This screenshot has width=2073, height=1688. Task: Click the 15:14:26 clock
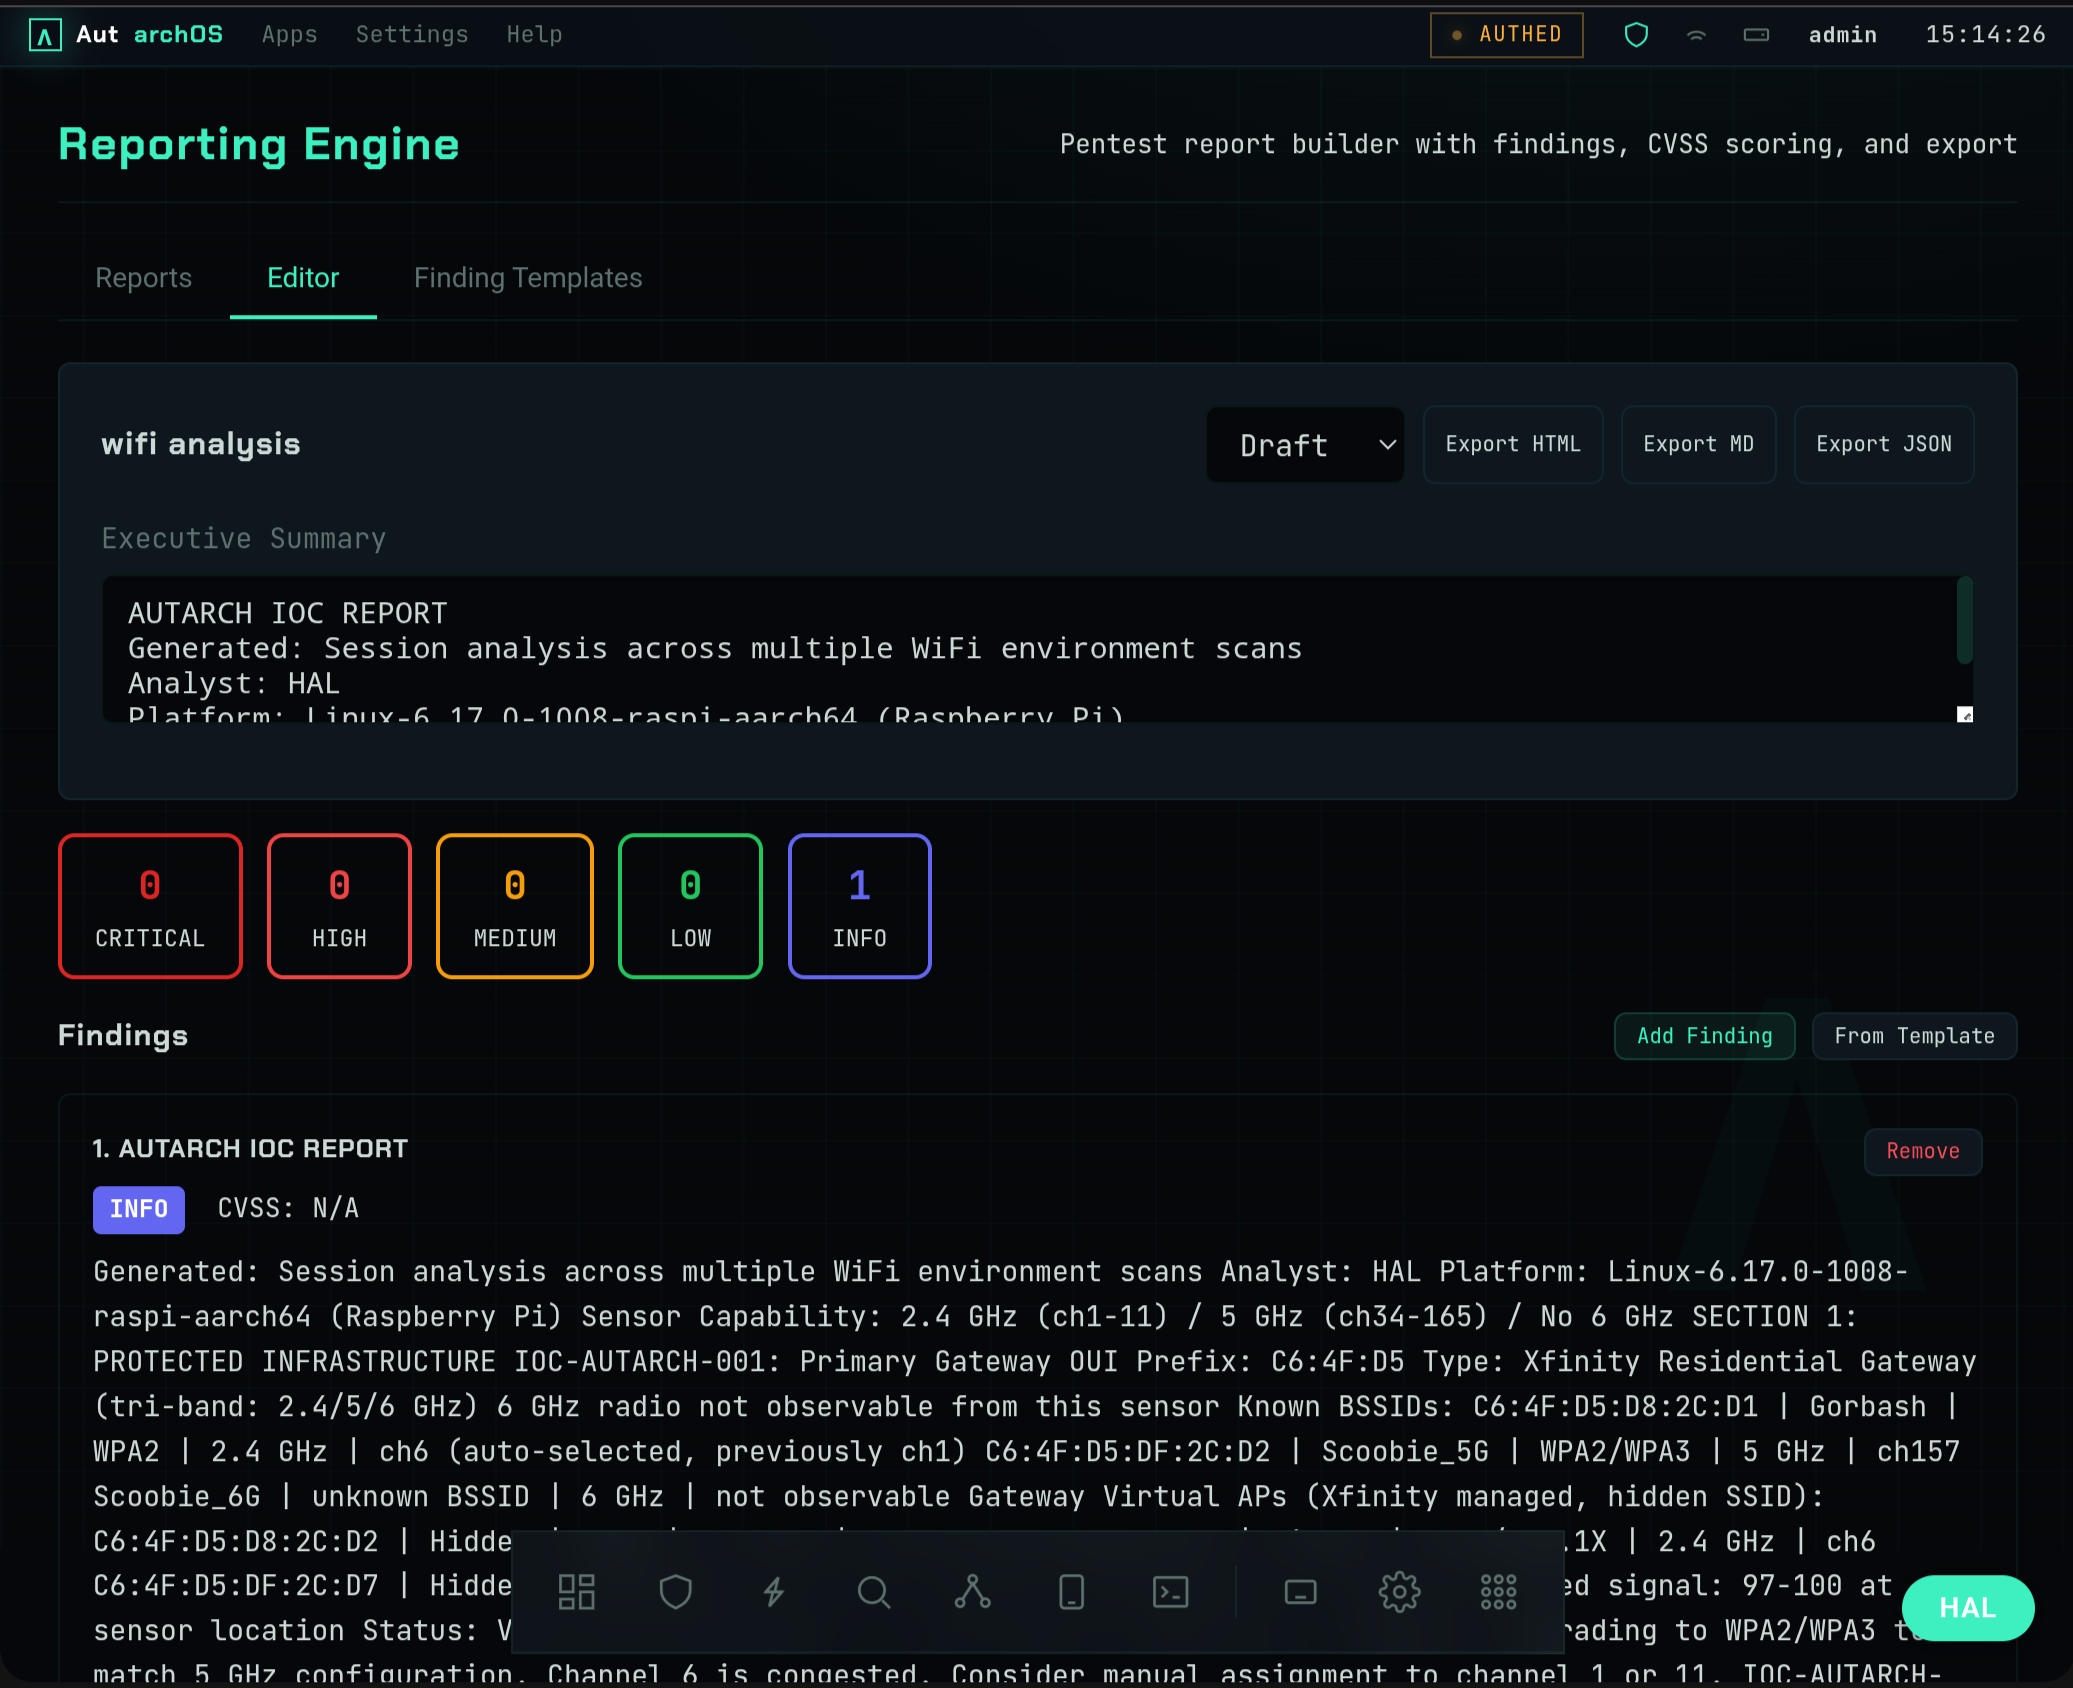tap(1985, 35)
